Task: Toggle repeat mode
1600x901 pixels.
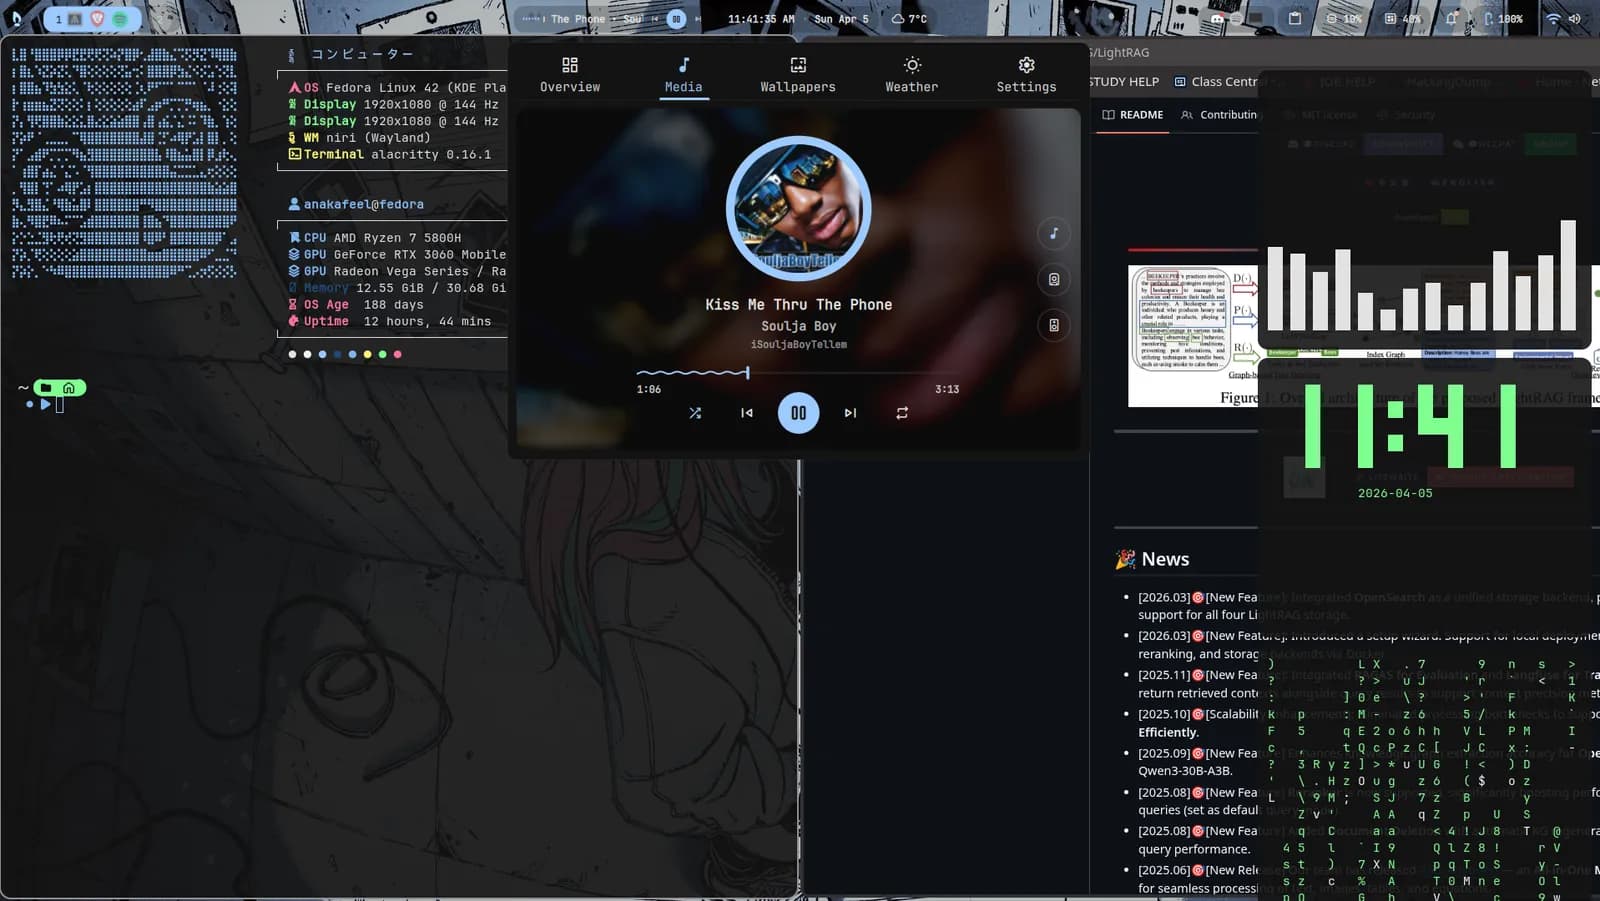Action: [x=902, y=413]
